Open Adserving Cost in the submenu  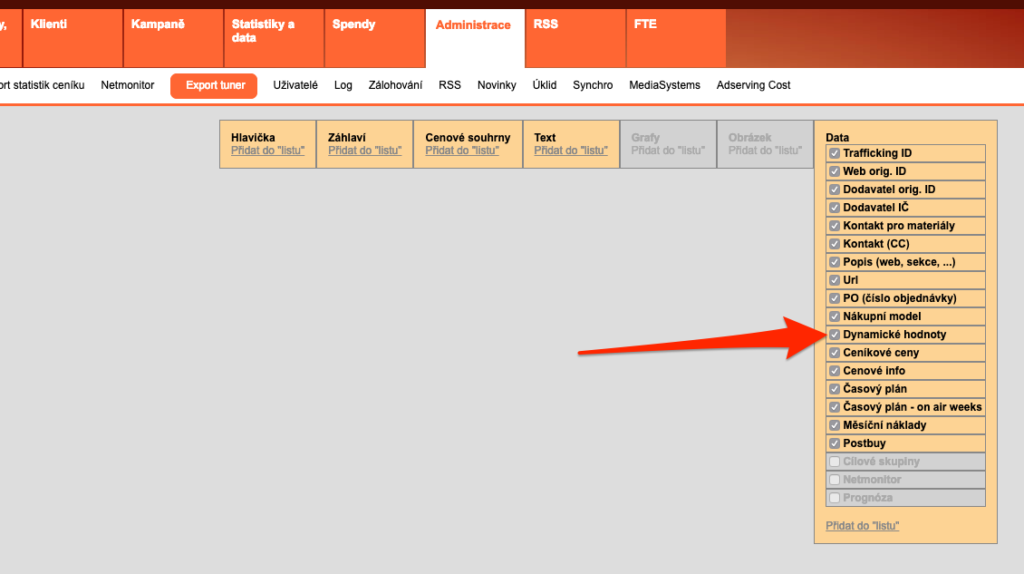[753, 86]
